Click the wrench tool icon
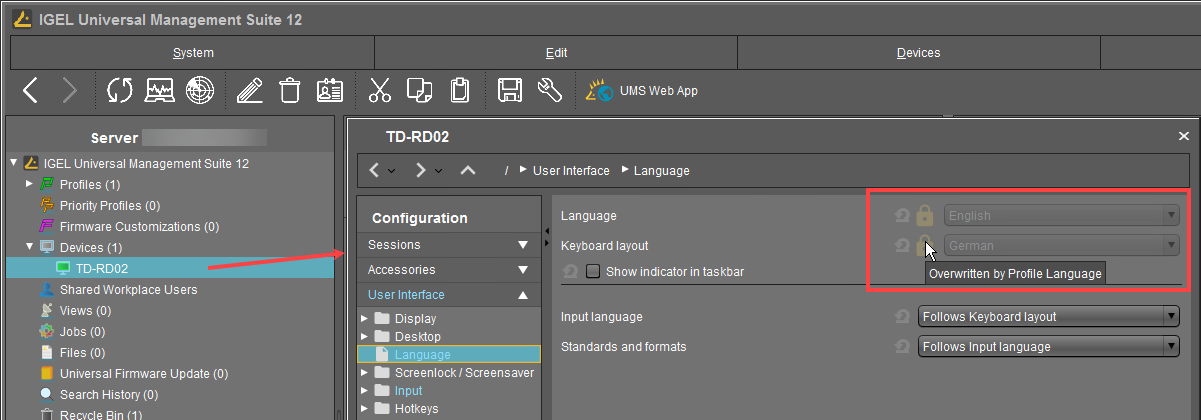 550,91
